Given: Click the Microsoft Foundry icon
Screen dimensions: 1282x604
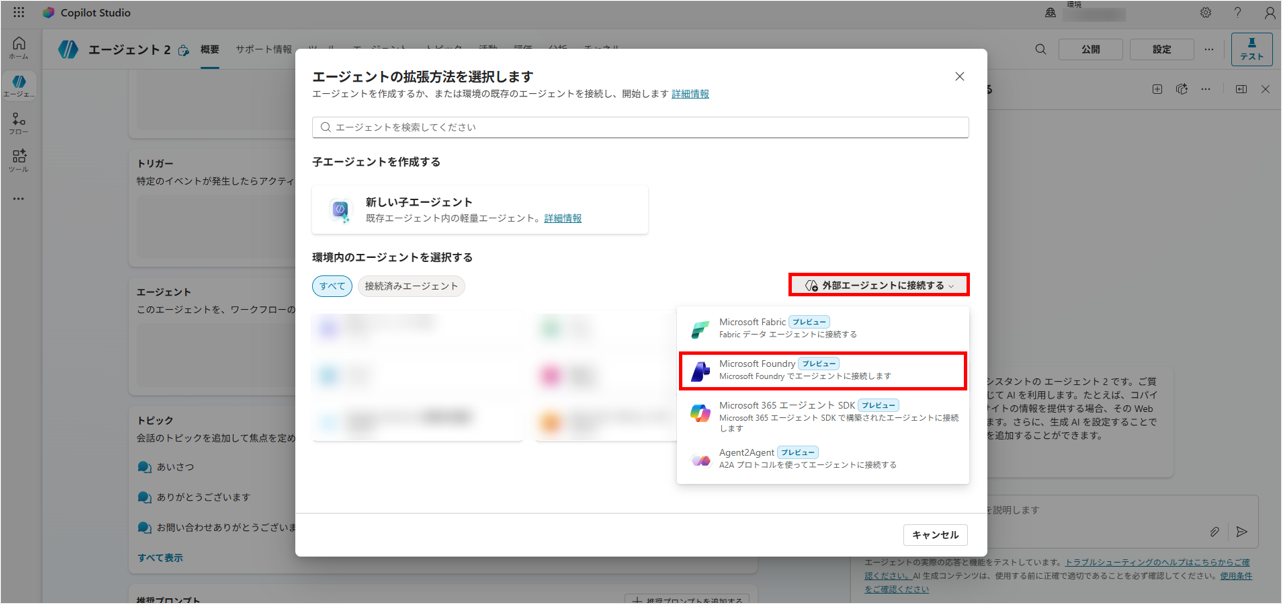Looking at the screenshot, I should coord(700,370).
